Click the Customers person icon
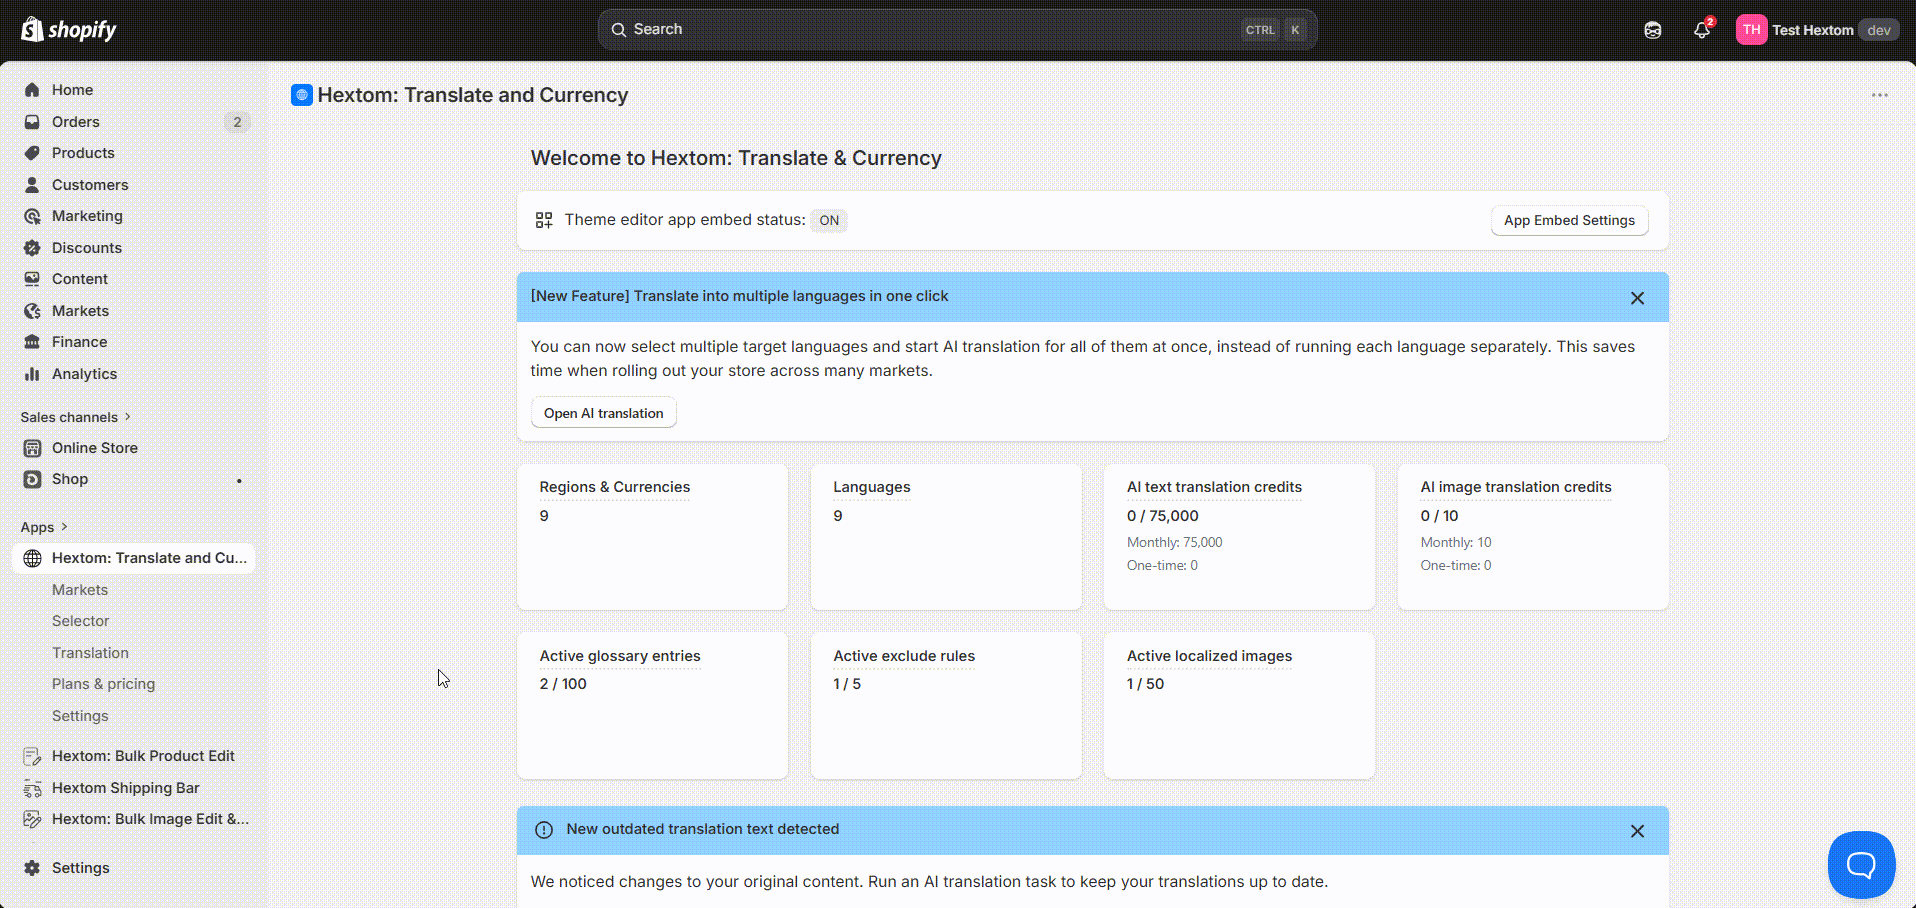This screenshot has height=908, width=1916. point(32,185)
